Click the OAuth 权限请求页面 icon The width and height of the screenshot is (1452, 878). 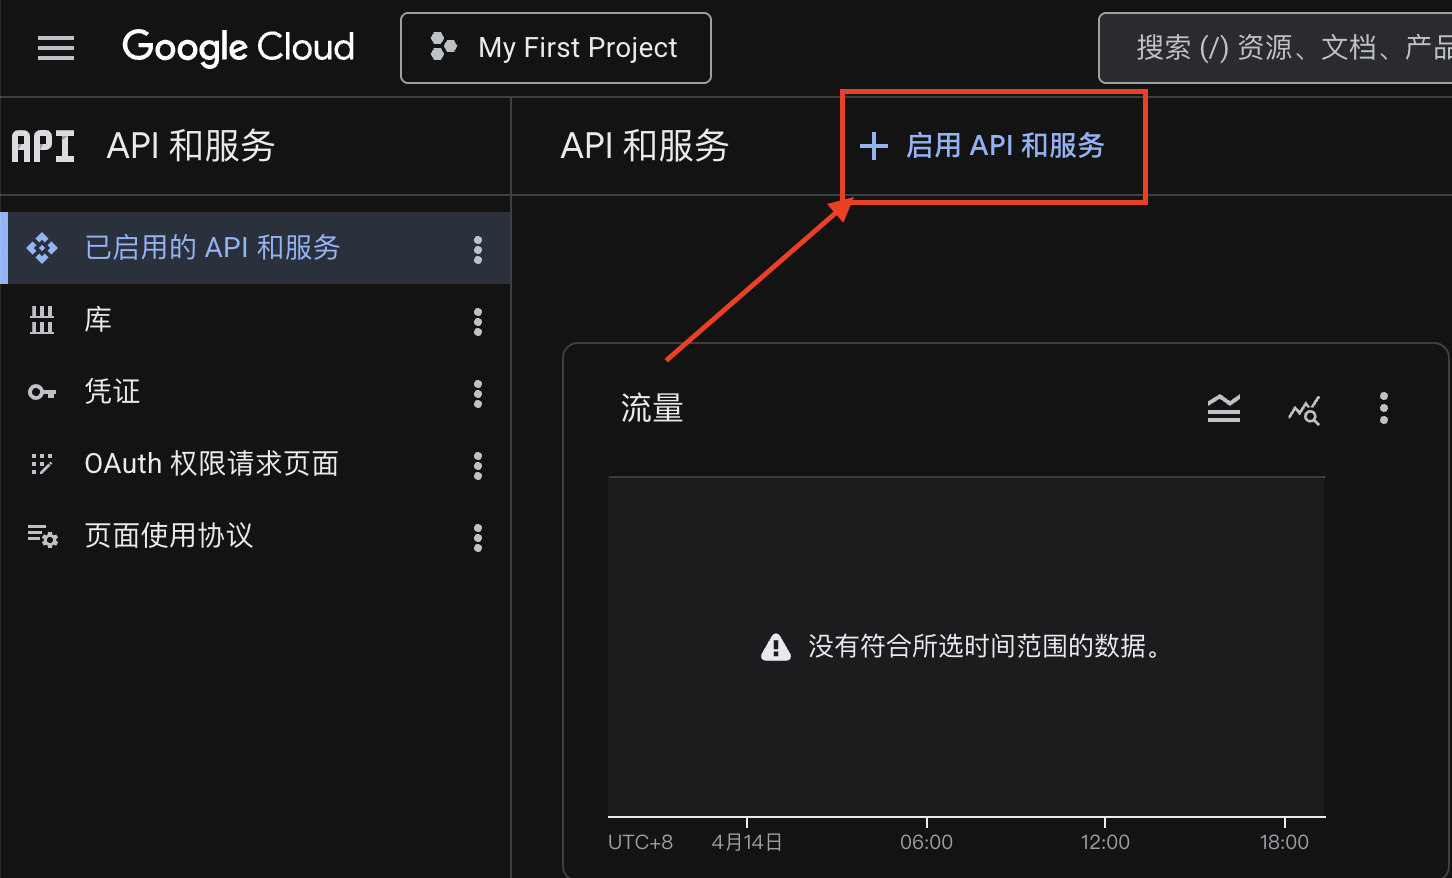pyautogui.click(x=42, y=464)
